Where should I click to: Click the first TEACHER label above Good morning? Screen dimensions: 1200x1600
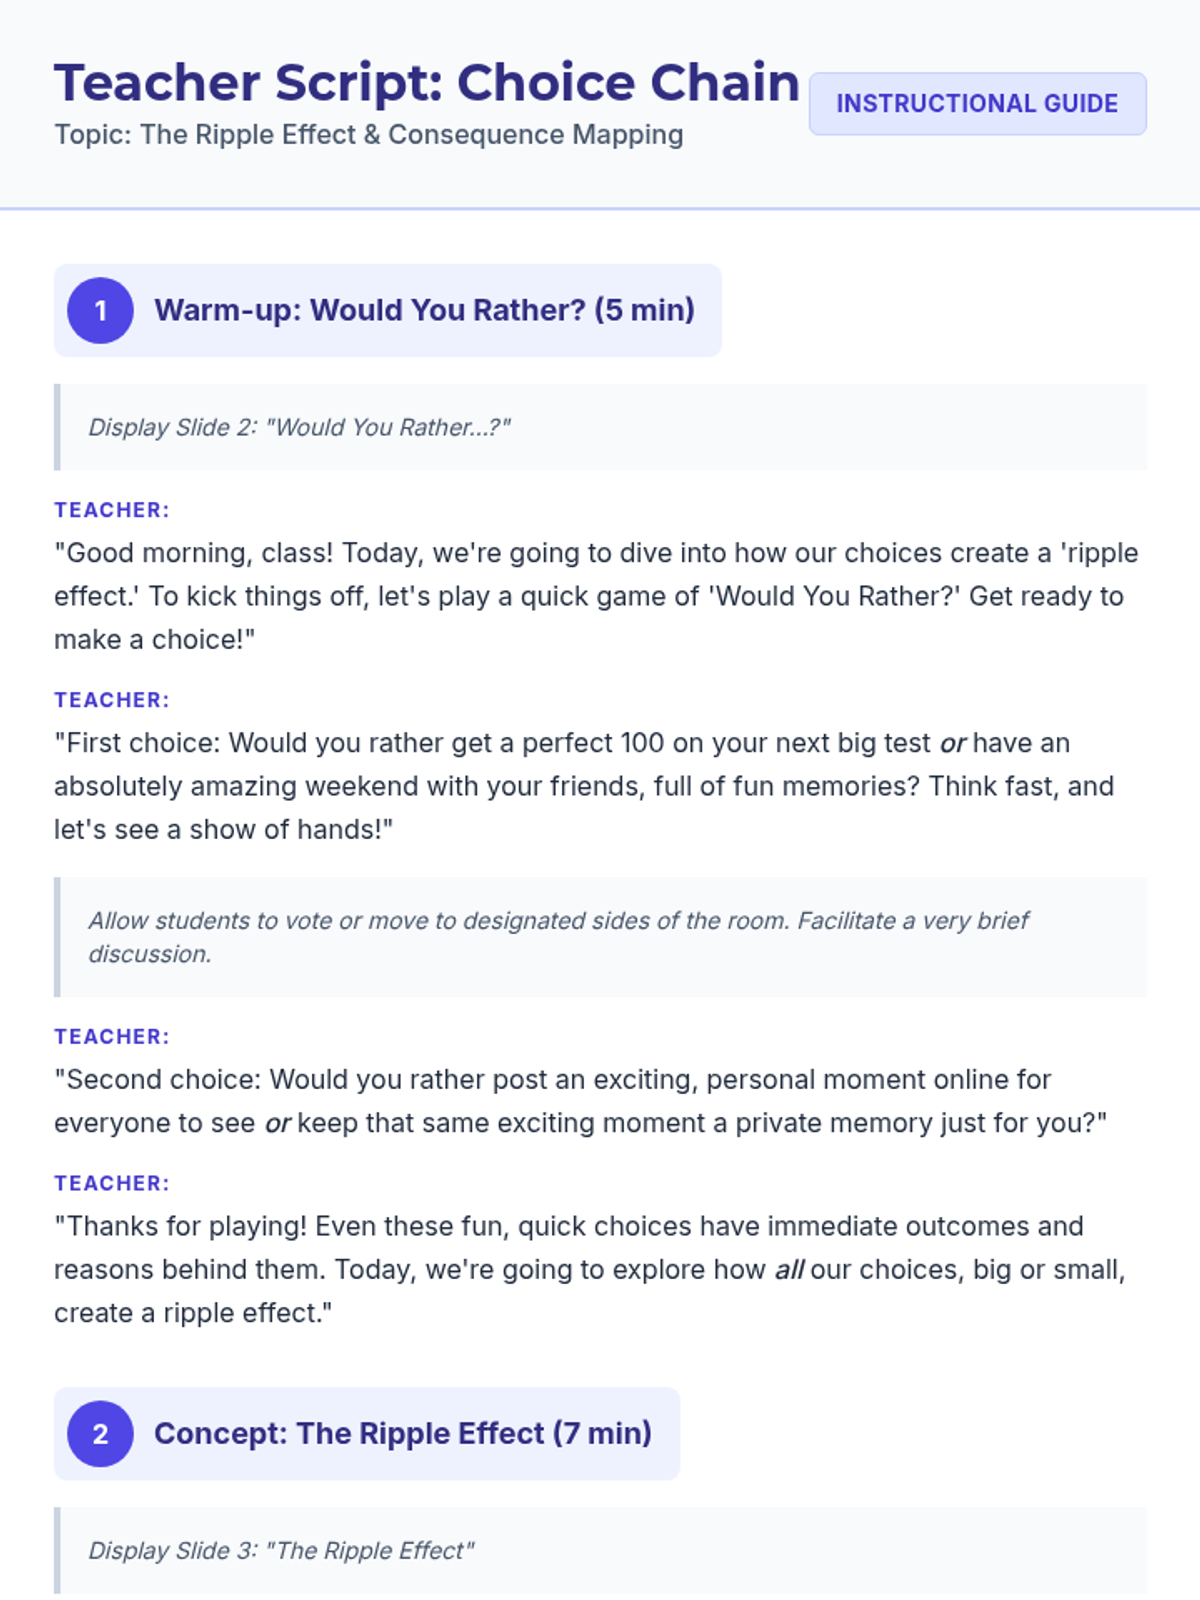click(x=112, y=510)
